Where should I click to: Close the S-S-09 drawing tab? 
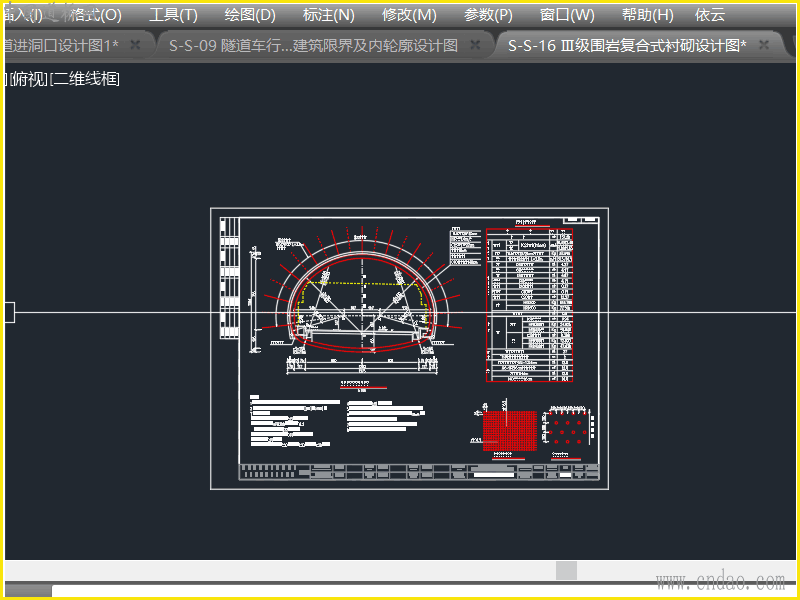click(x=474, y=46)
